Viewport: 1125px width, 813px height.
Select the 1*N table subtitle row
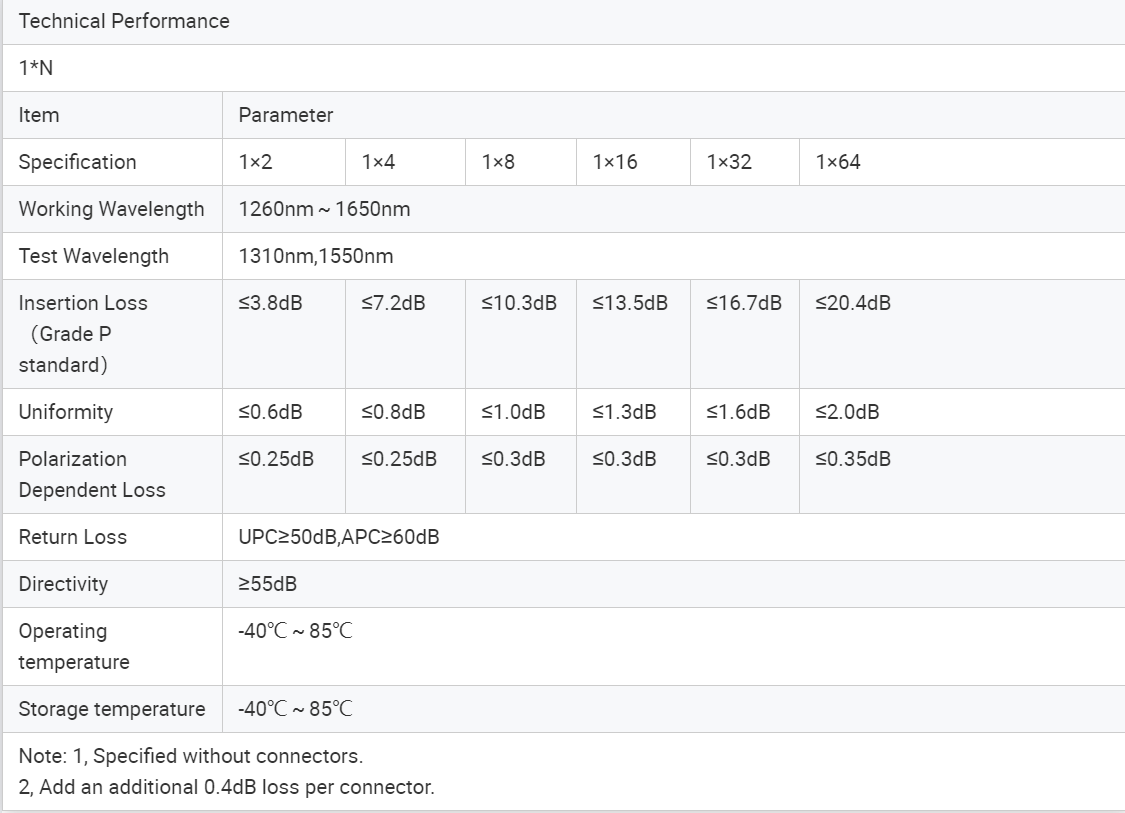pyautogui.click(x=564, y=68)
